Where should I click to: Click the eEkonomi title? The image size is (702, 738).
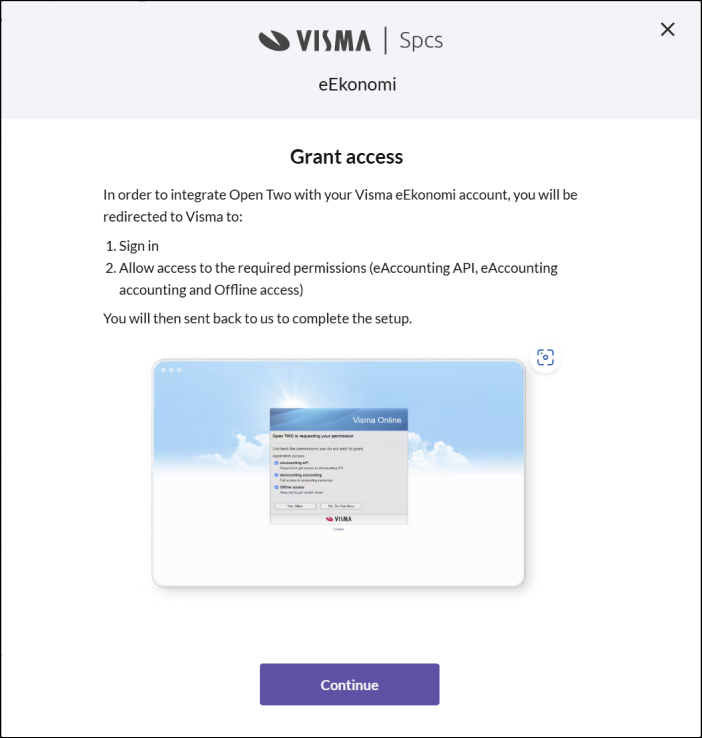357,85
